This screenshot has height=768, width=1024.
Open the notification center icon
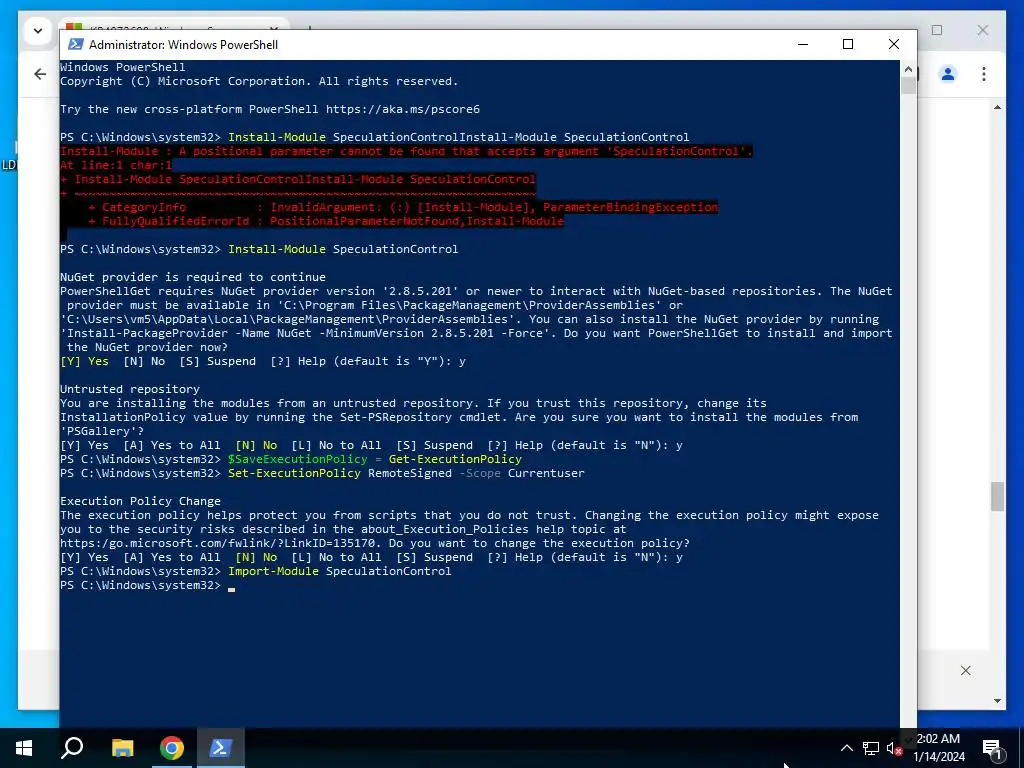992,748
